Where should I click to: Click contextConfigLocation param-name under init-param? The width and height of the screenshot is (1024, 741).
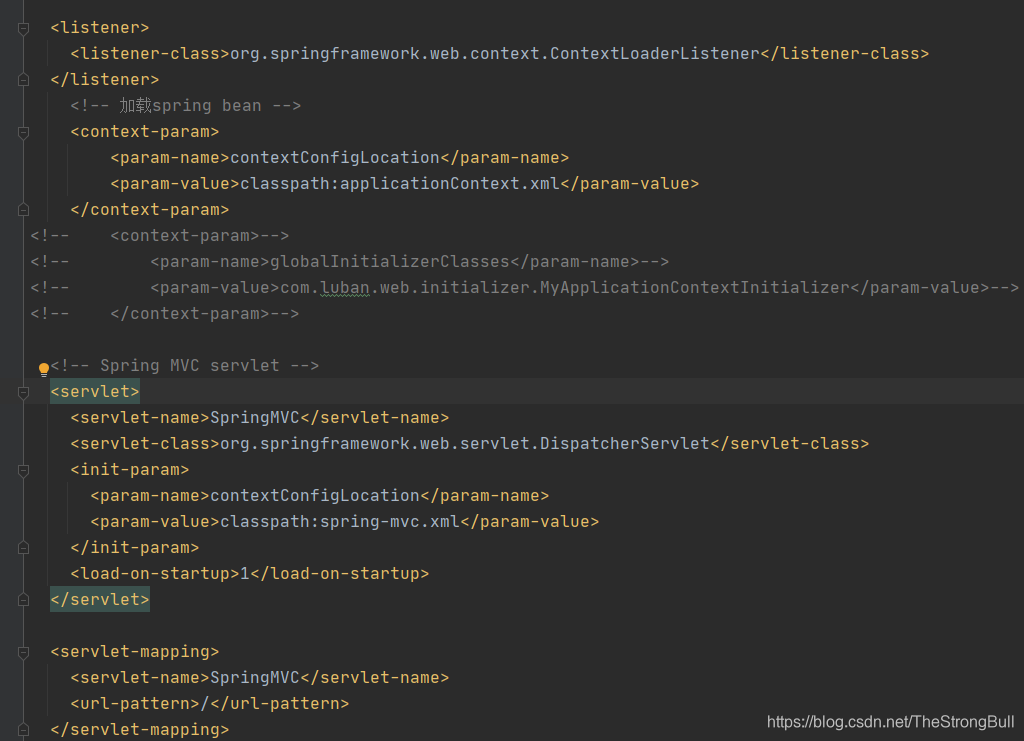[319, 496]
